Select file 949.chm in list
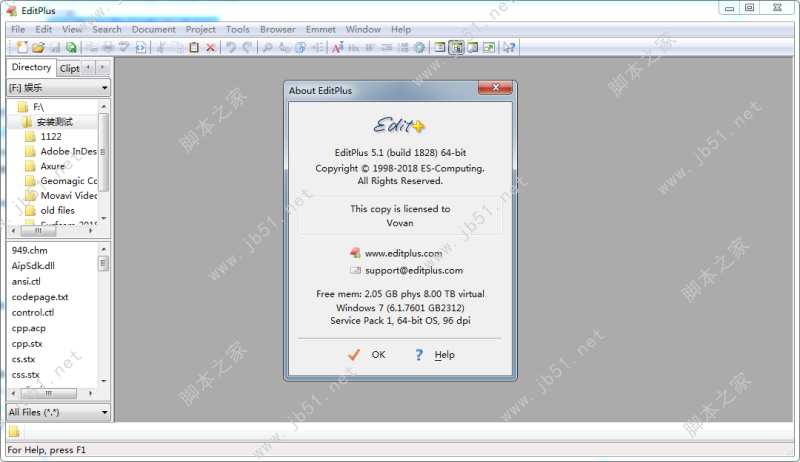 point(30,250)
